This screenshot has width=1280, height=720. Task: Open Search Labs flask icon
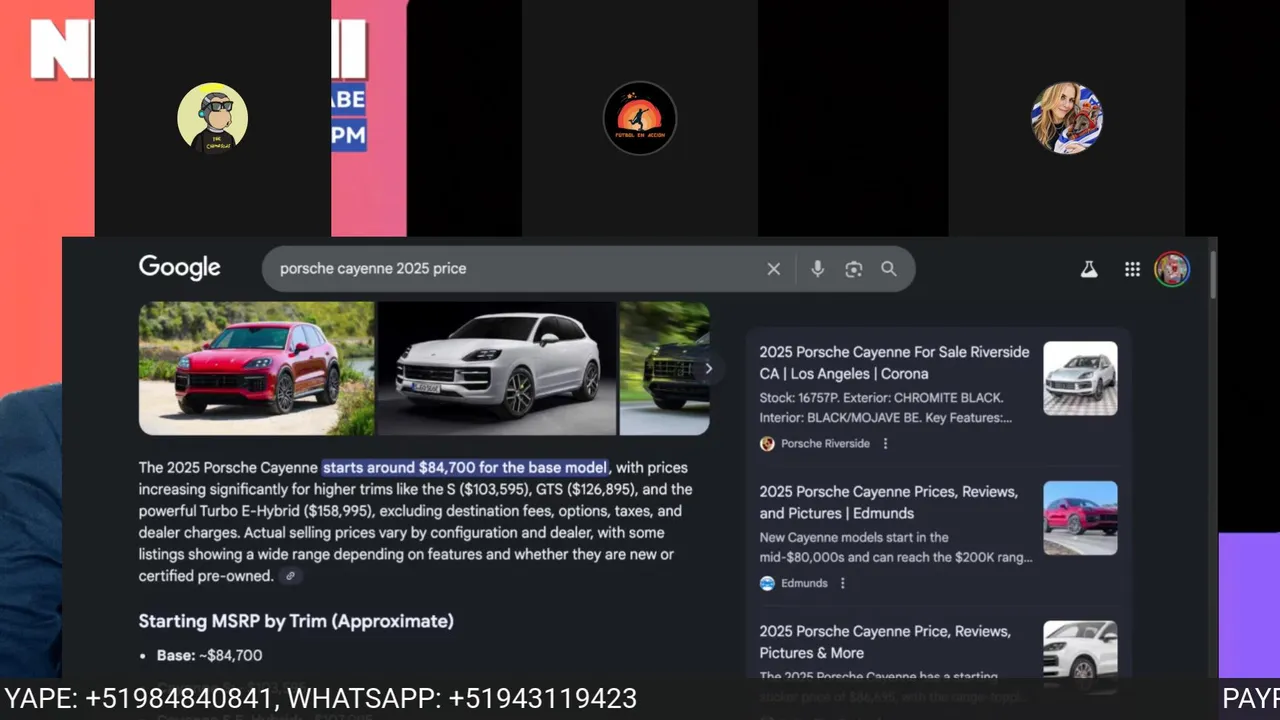(x=1089, y=269)
